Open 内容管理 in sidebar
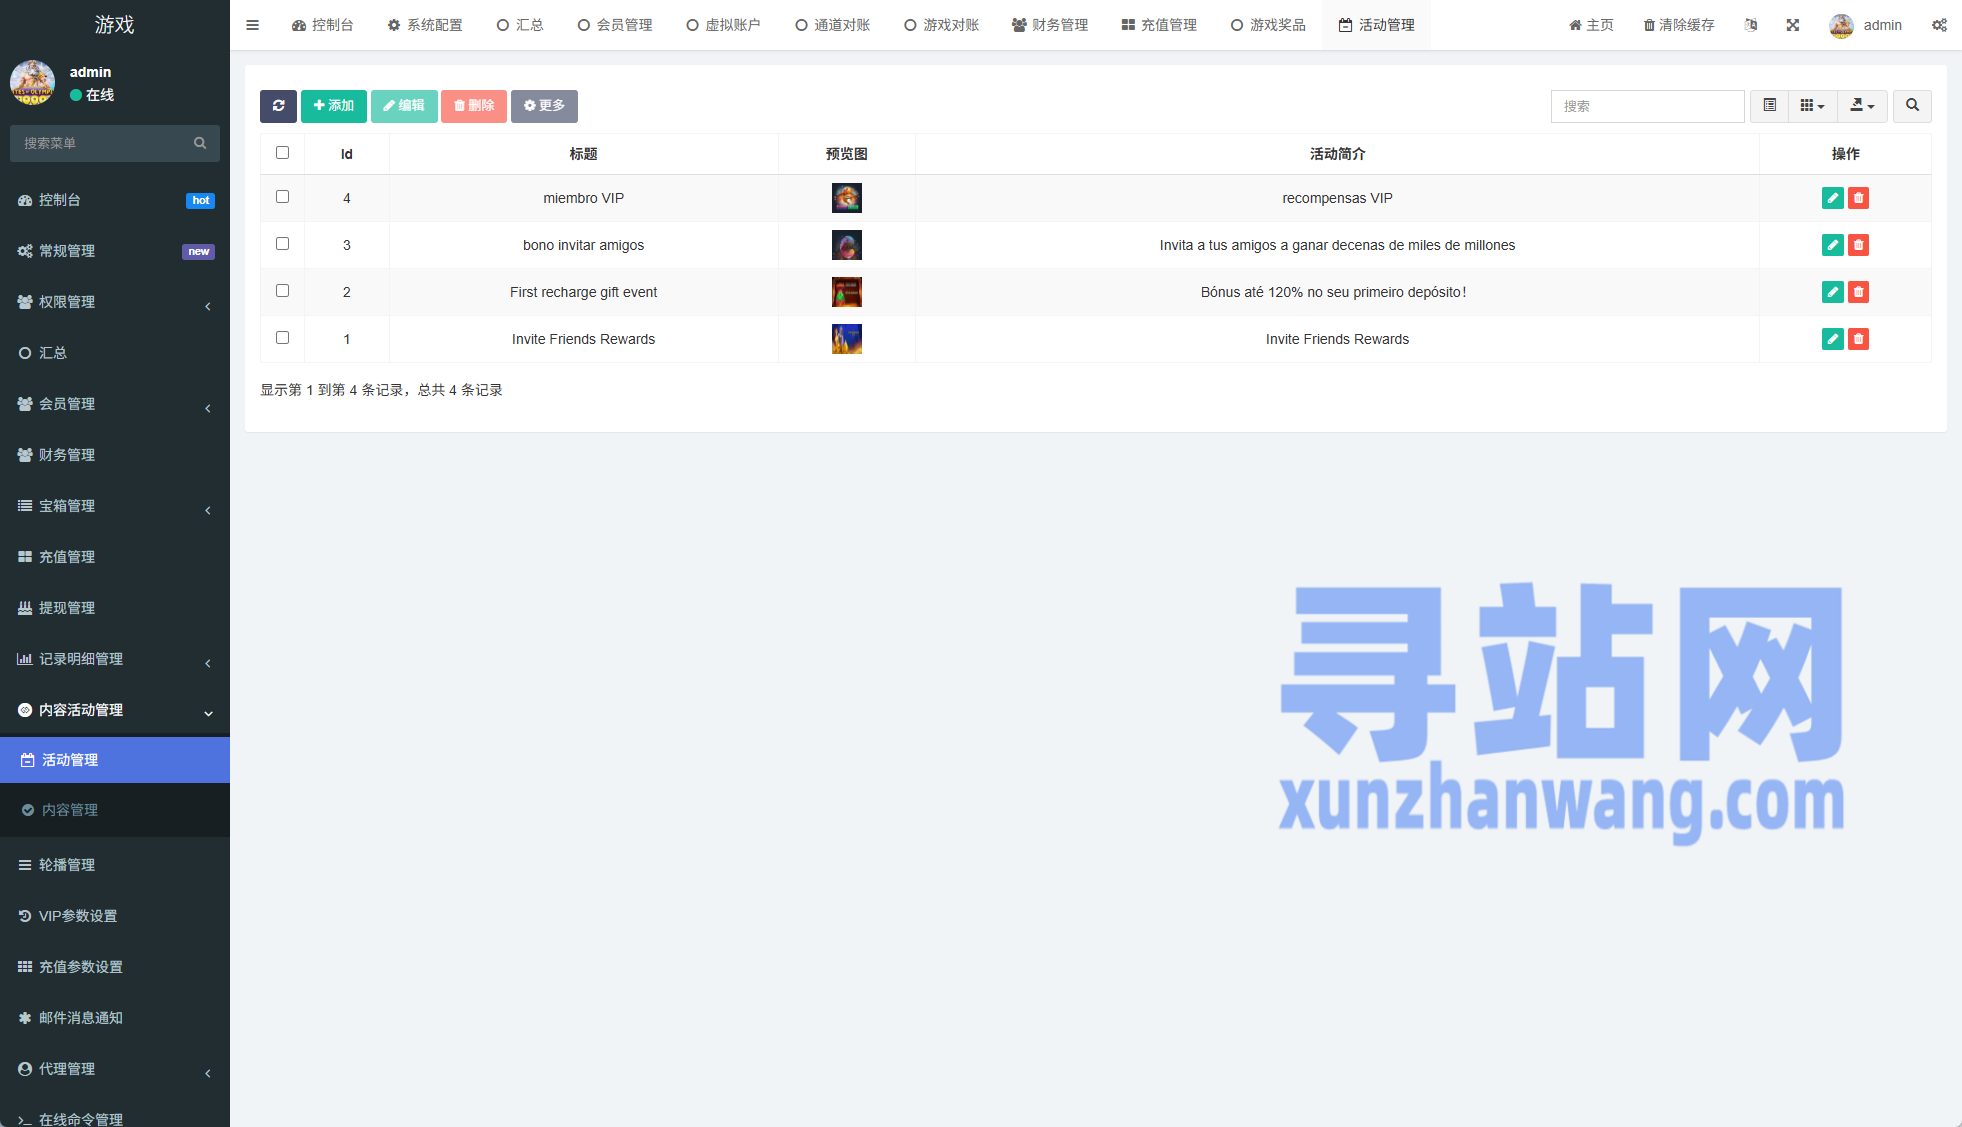 115,810
